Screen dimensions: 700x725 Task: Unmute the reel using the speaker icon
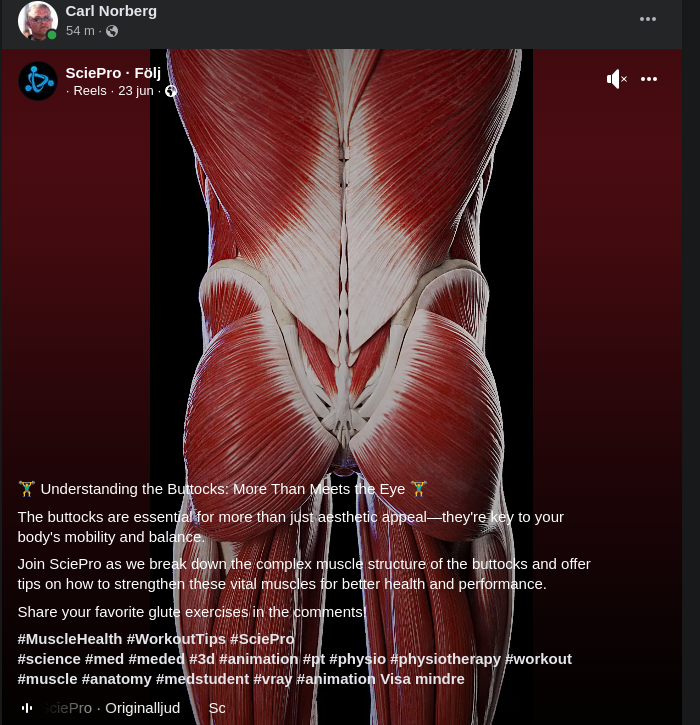[x=616, y=79]
